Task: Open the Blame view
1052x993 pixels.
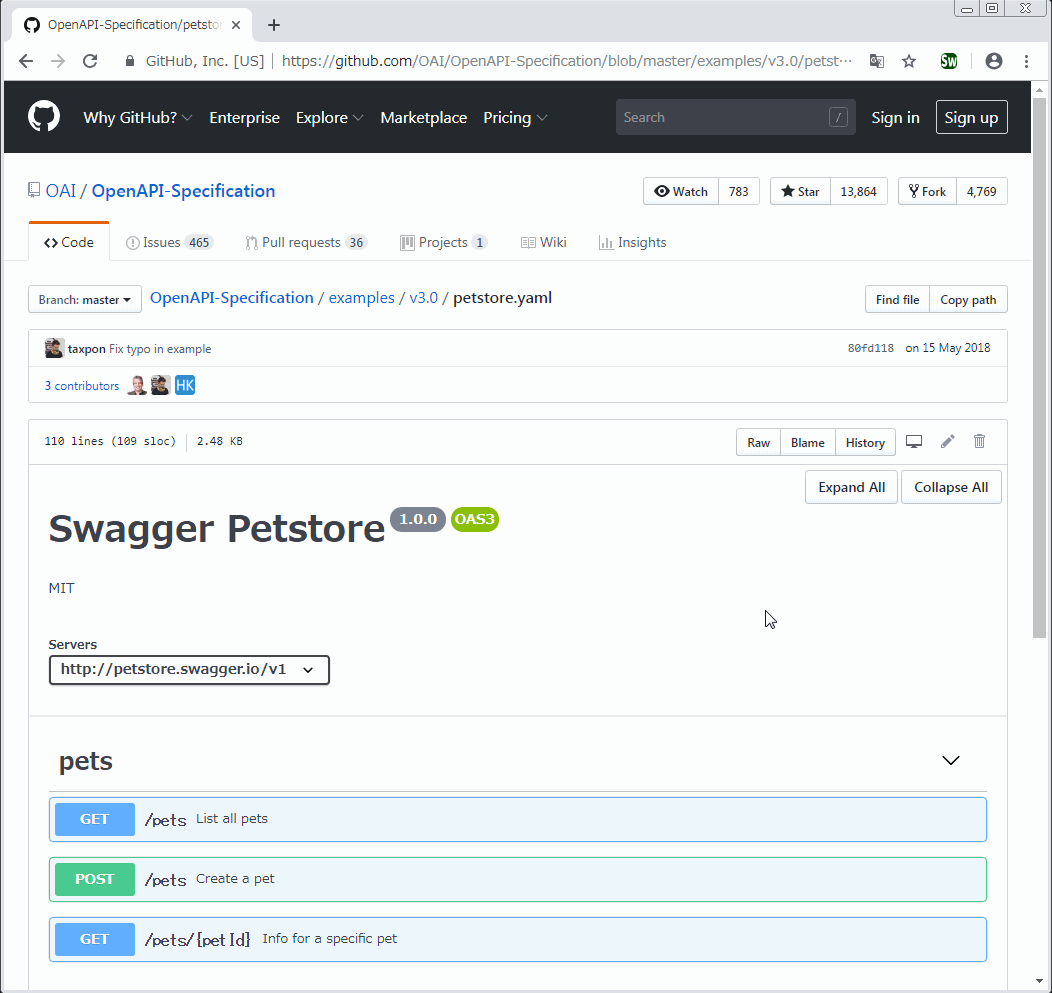Action: [808, 442]
